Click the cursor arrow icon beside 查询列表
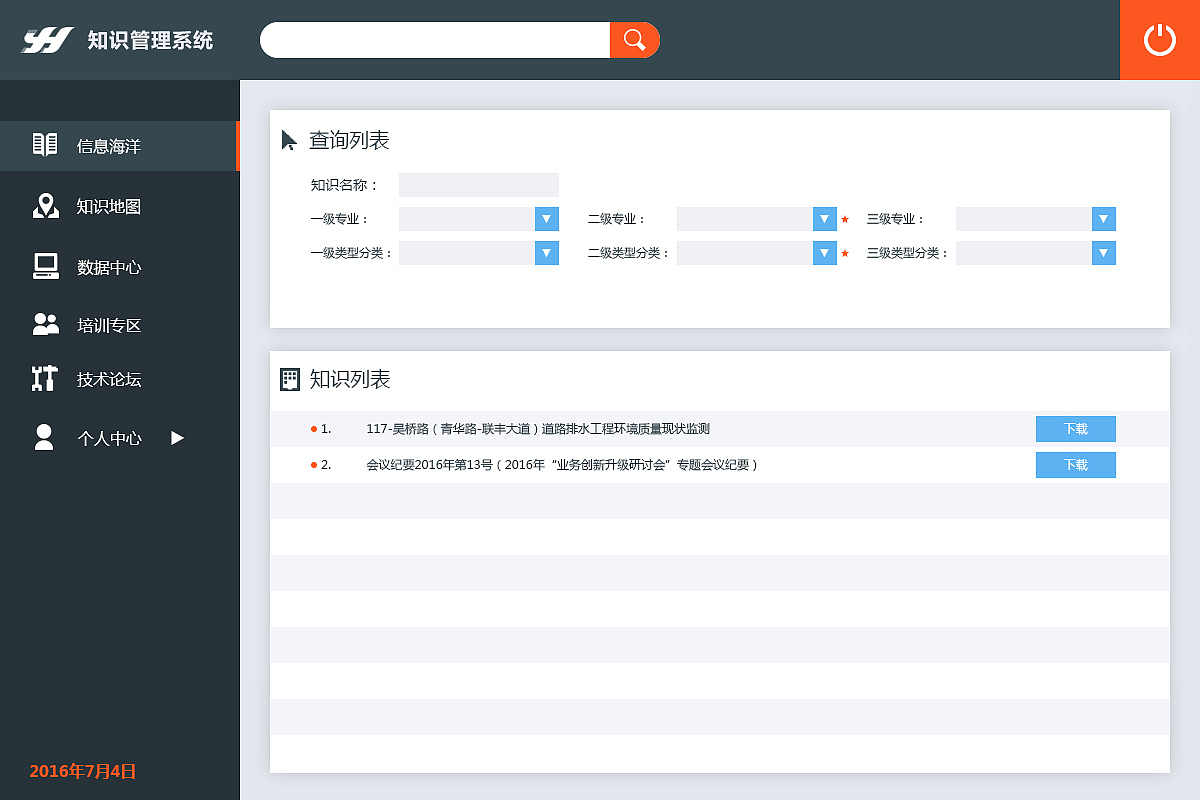Viewport: 1200px width, 800px height. [288, 140]
